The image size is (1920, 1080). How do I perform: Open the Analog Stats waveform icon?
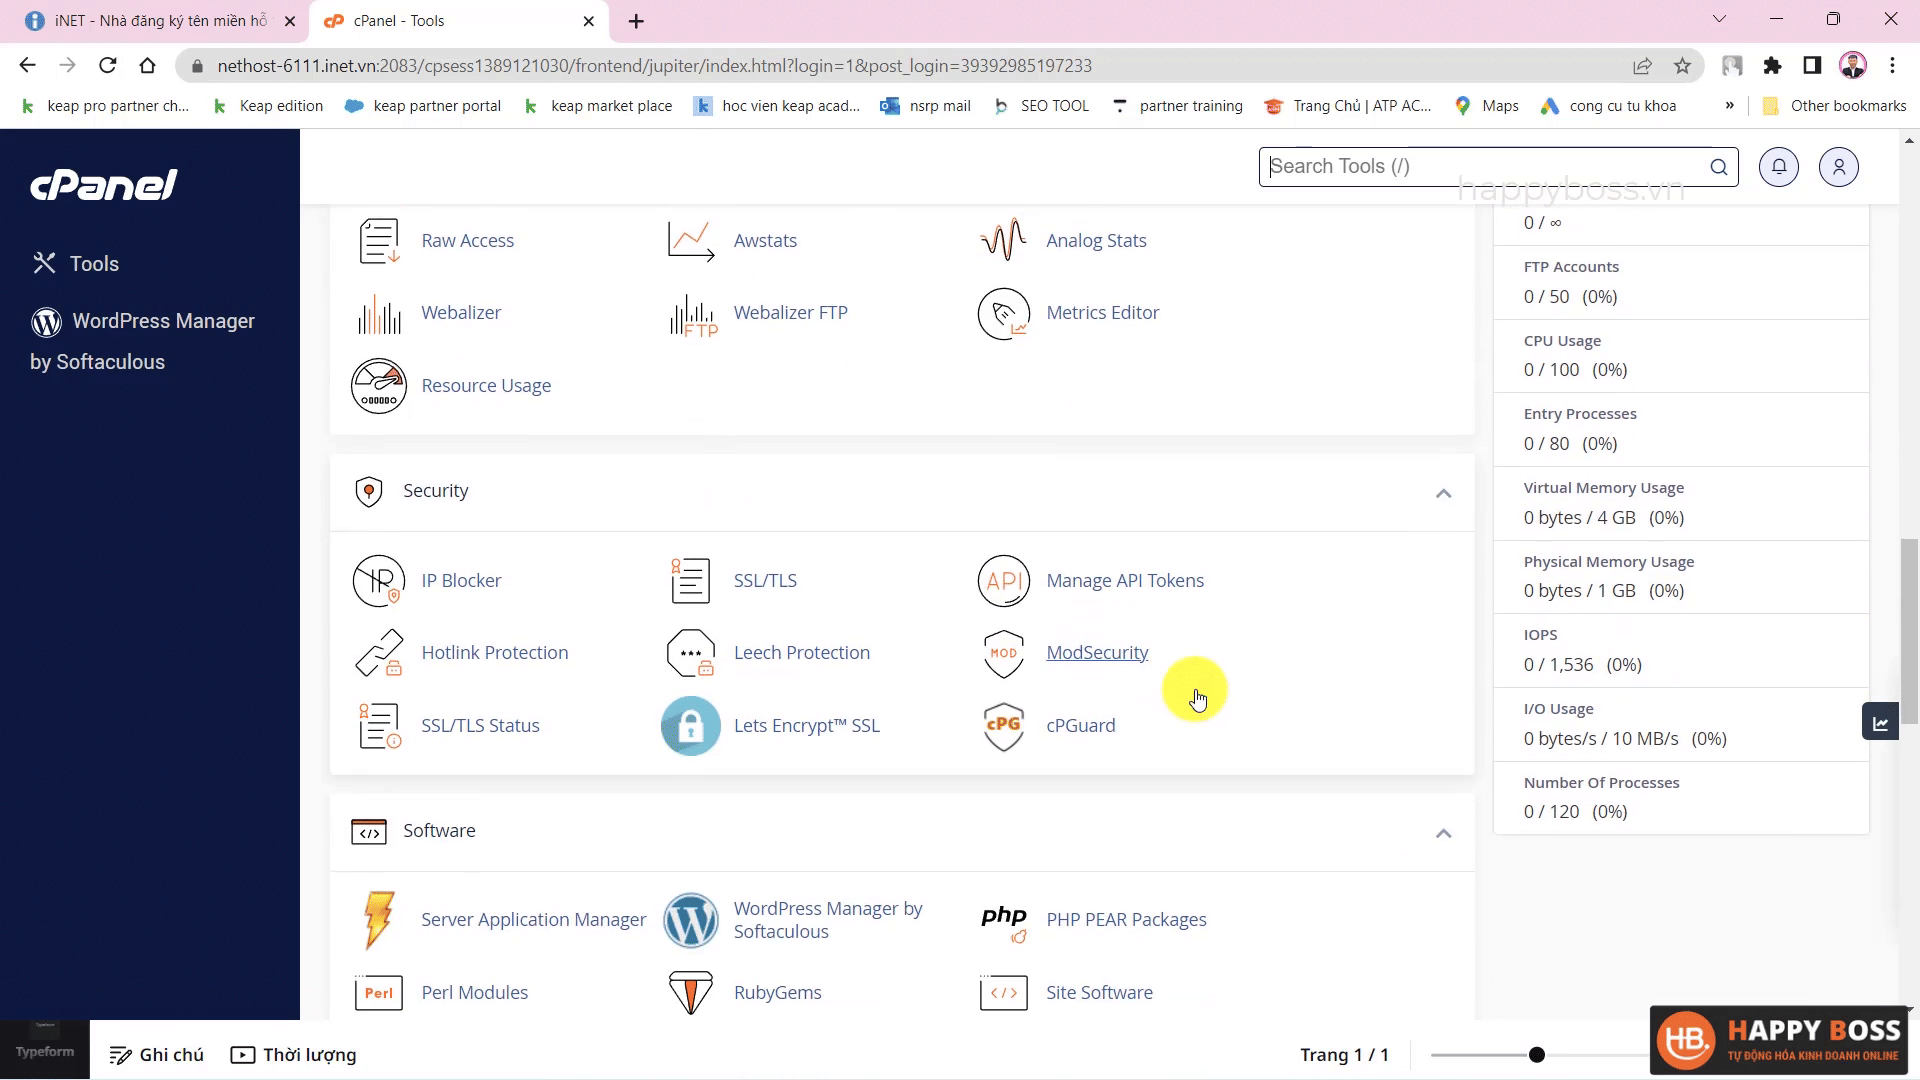pos(1003,240)
